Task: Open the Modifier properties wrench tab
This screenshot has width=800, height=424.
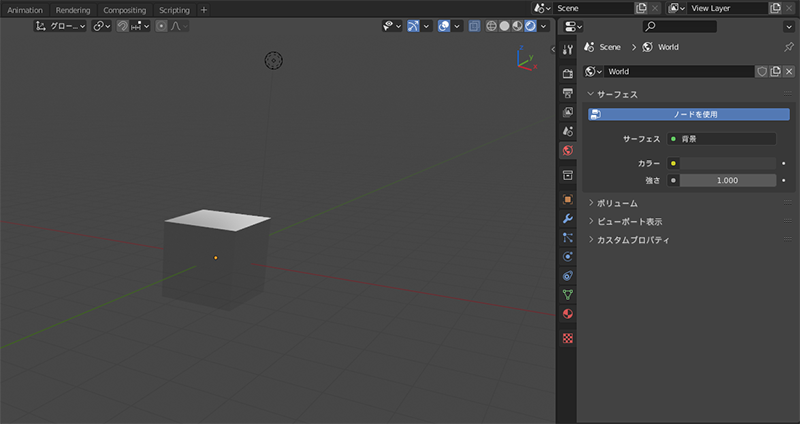Action: point(568,218)
